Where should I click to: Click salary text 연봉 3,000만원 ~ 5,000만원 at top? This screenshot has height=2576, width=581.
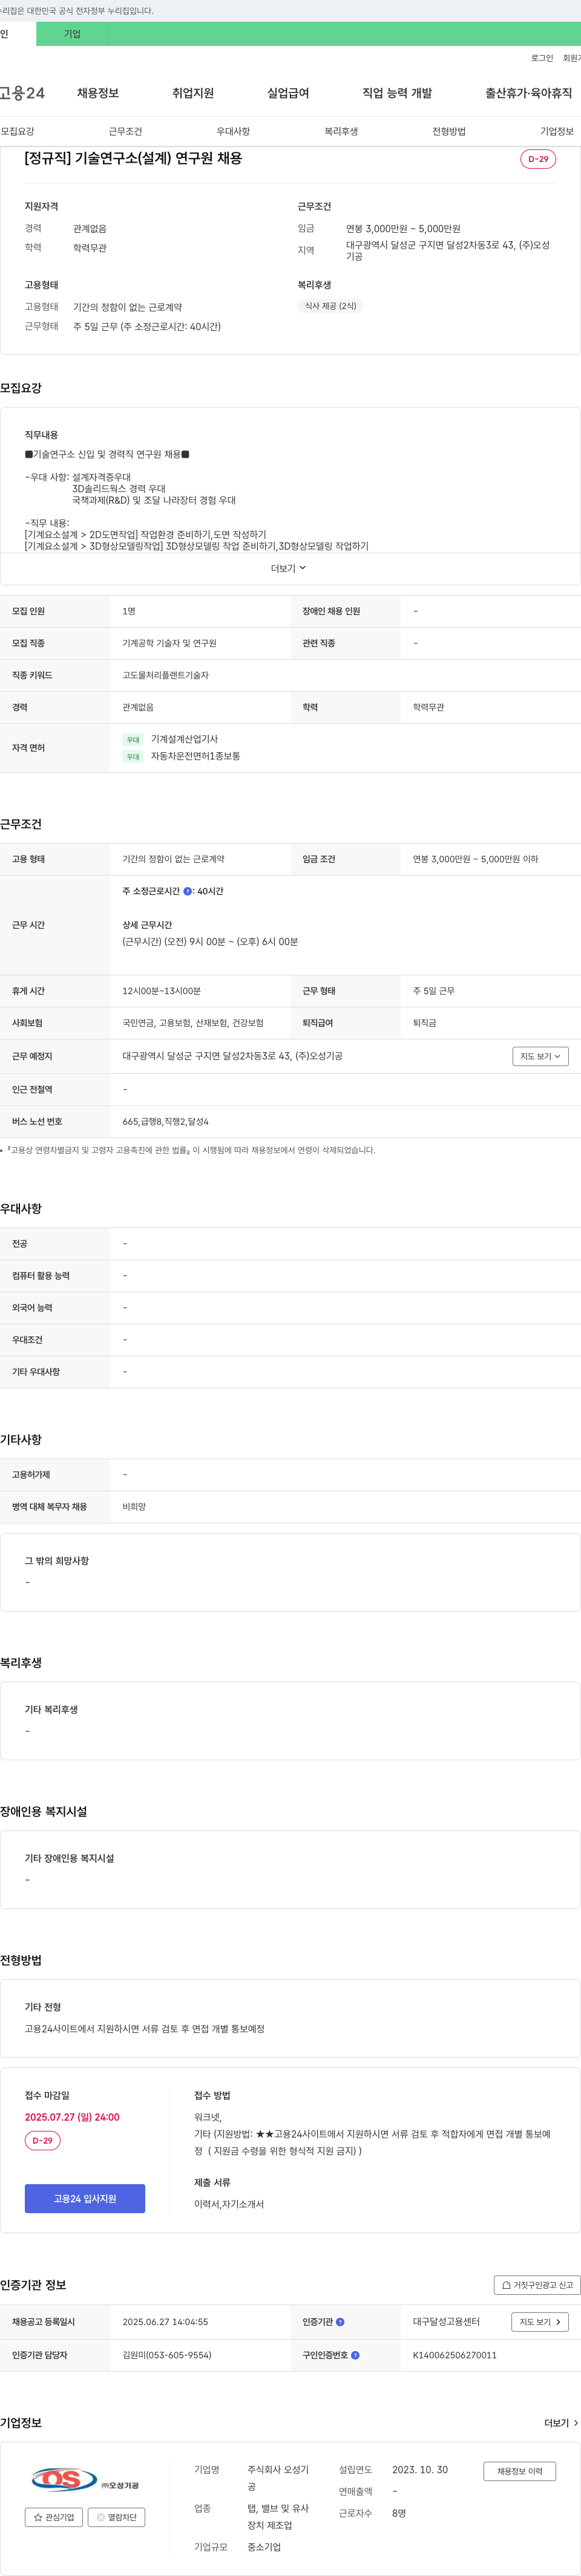403,229
